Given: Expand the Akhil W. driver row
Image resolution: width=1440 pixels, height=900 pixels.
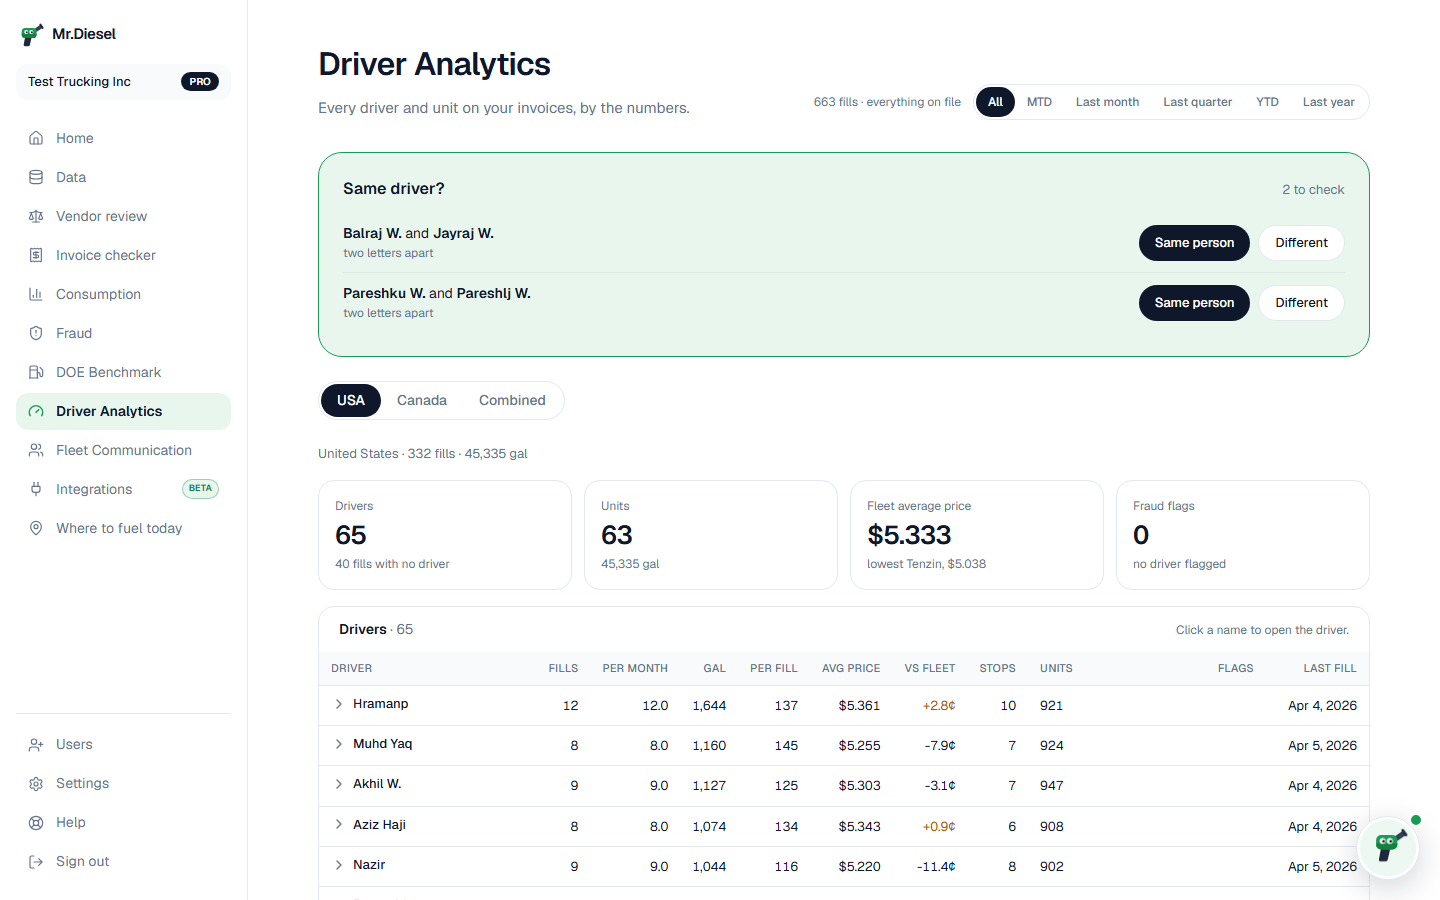Looking at the screenshot, I should coord(339,784).
